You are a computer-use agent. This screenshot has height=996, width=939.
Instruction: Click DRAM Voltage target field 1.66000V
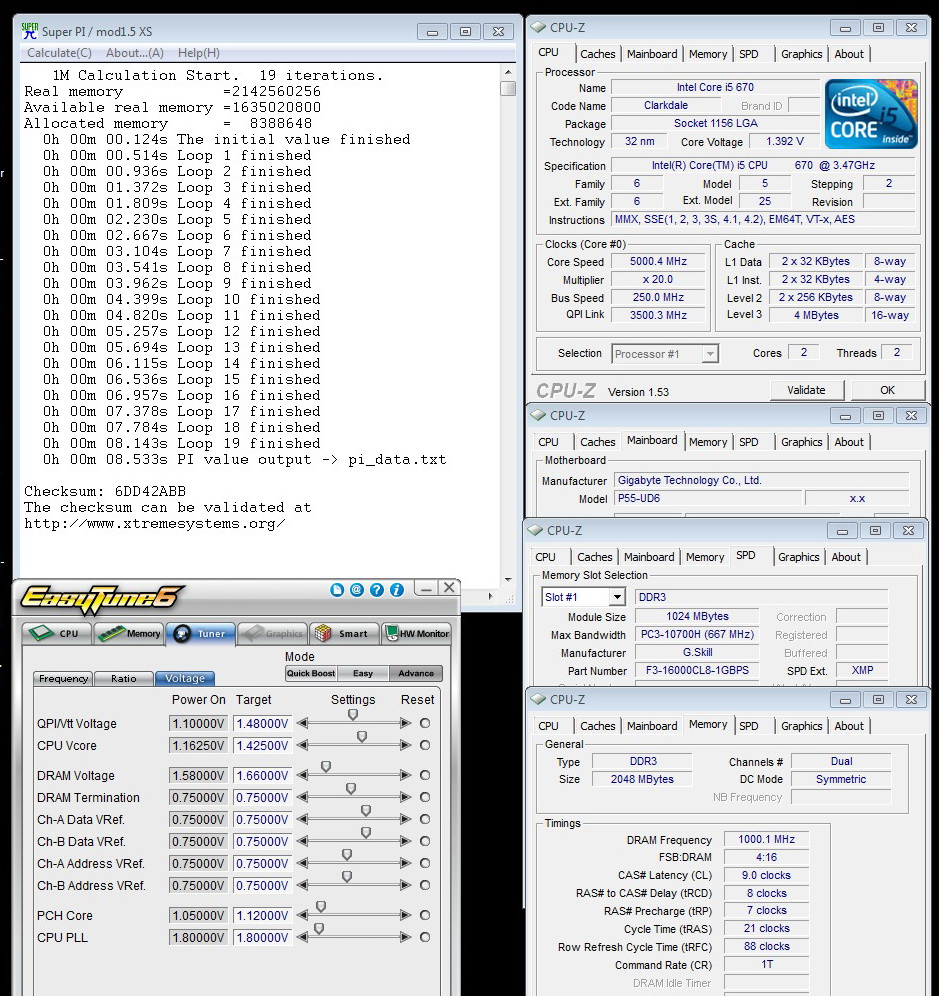pos(262,775)
